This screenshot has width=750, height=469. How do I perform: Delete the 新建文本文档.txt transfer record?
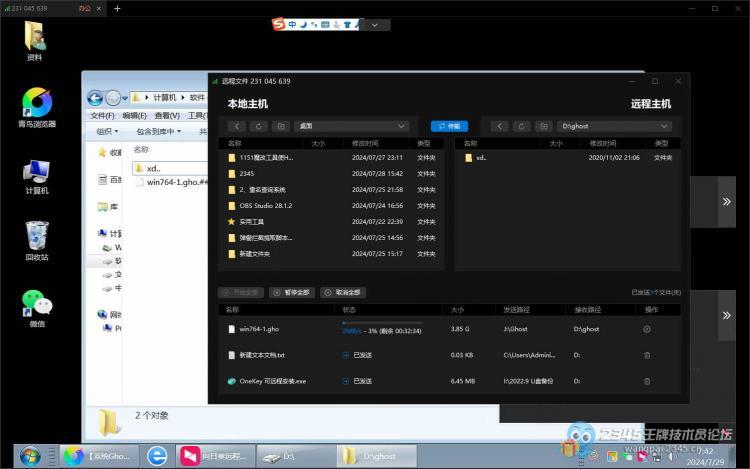point(646,355)
